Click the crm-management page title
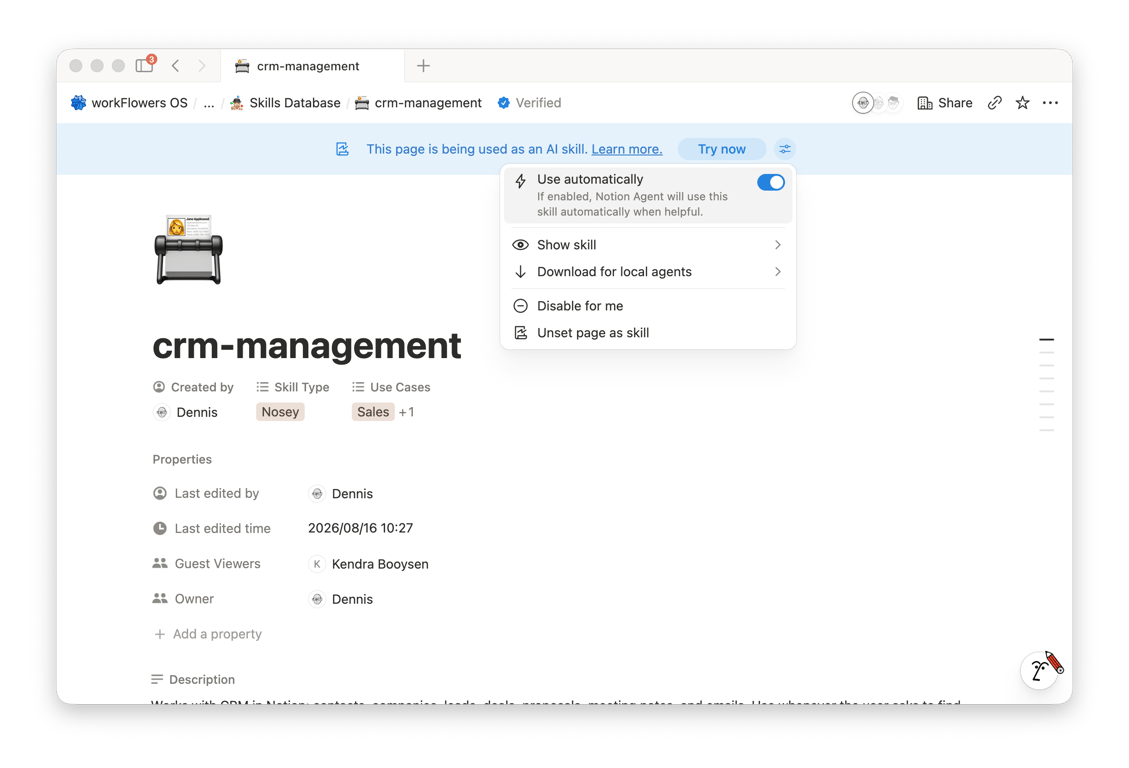 (307, 345)
